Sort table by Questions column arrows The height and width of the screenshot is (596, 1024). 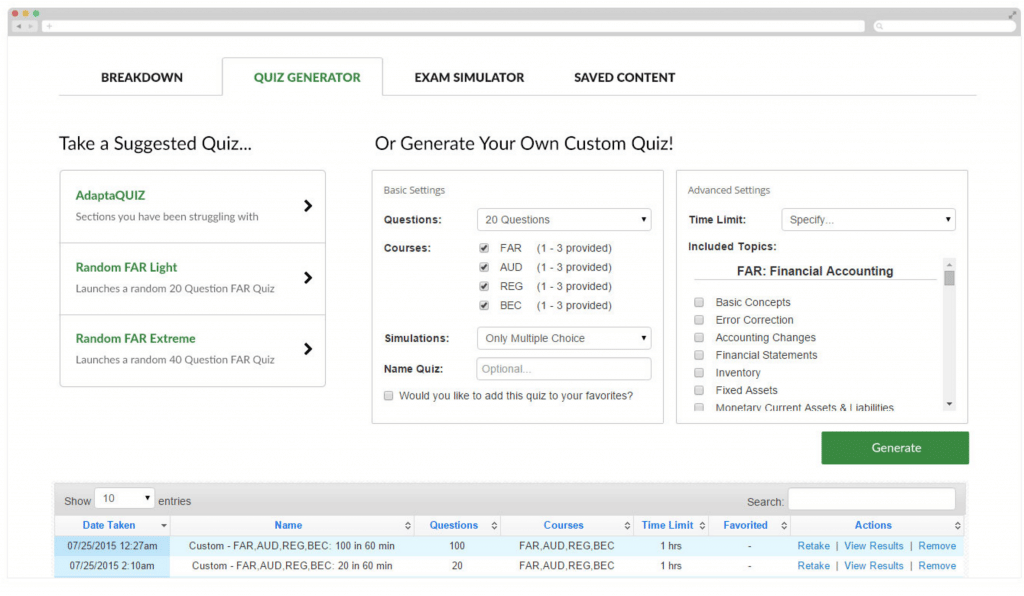pyautogui.click(x=494, y=525)
